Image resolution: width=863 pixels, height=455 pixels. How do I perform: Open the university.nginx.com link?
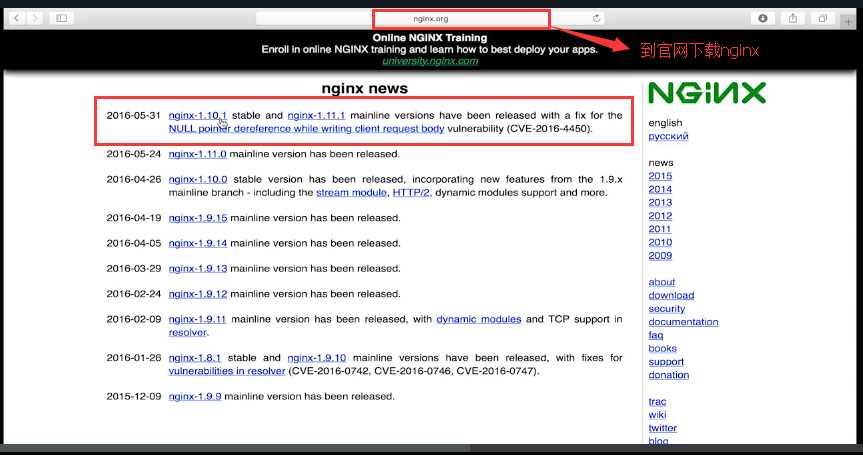point(430,61)
